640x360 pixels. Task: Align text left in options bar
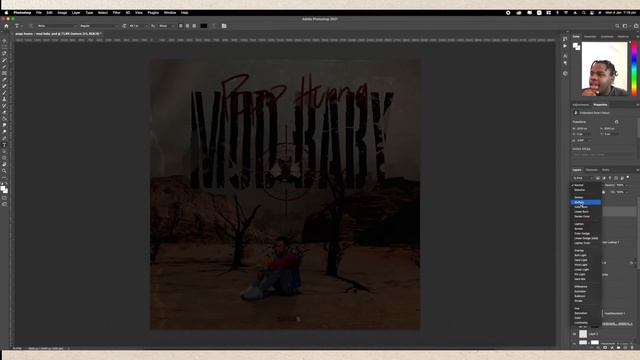click(x=181, y=26)
